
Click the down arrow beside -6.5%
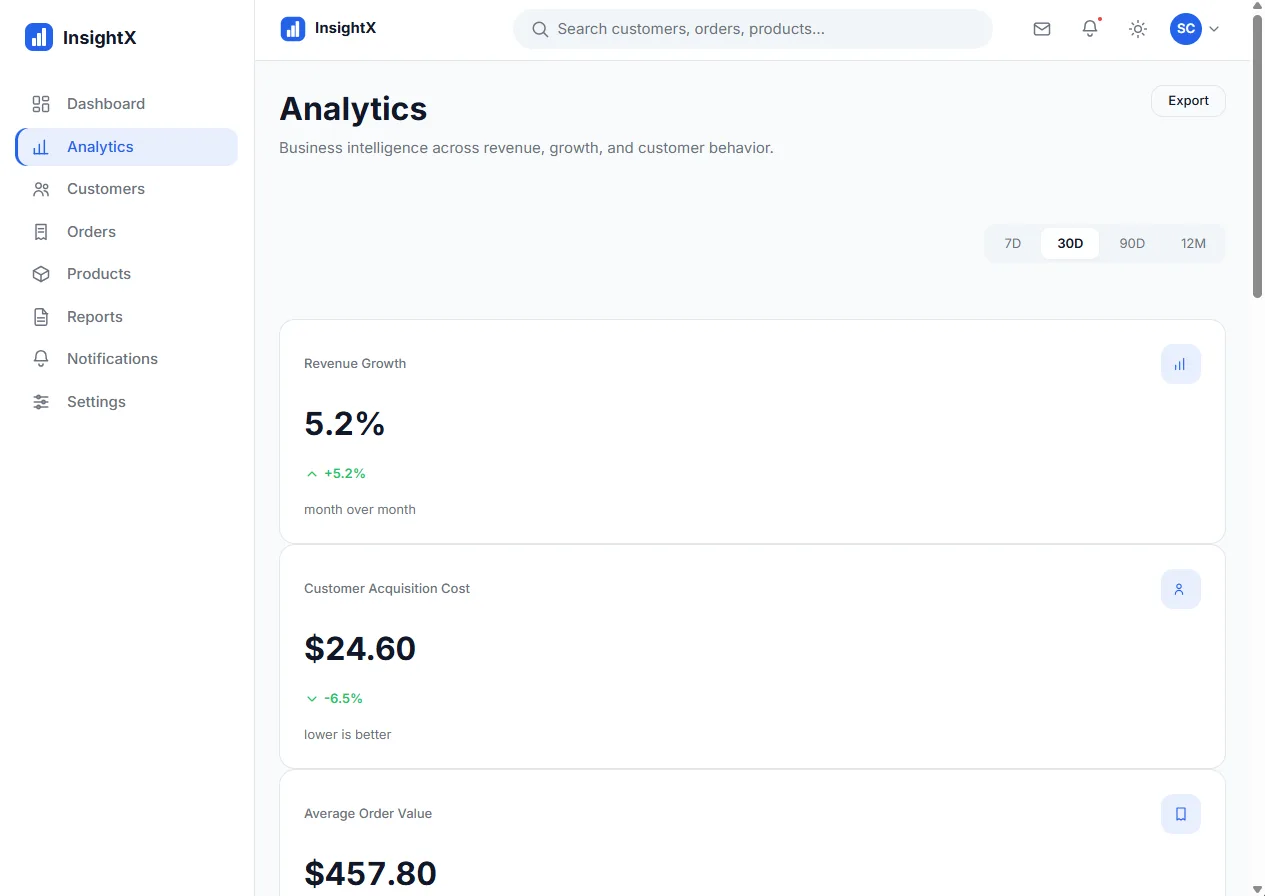click(x=312, y=699)
